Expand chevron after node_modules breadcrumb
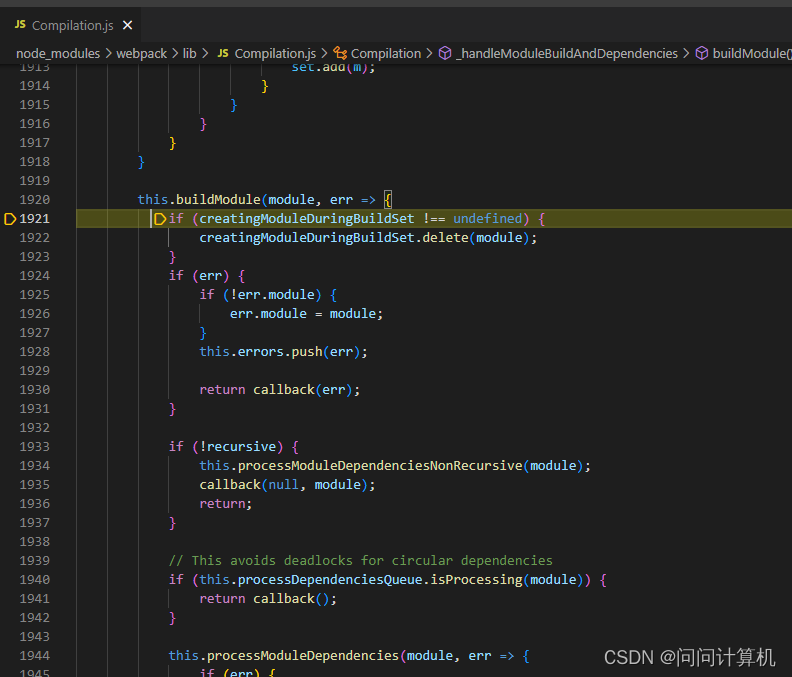This screenshot has width=792, height=677. coord(109,53)
